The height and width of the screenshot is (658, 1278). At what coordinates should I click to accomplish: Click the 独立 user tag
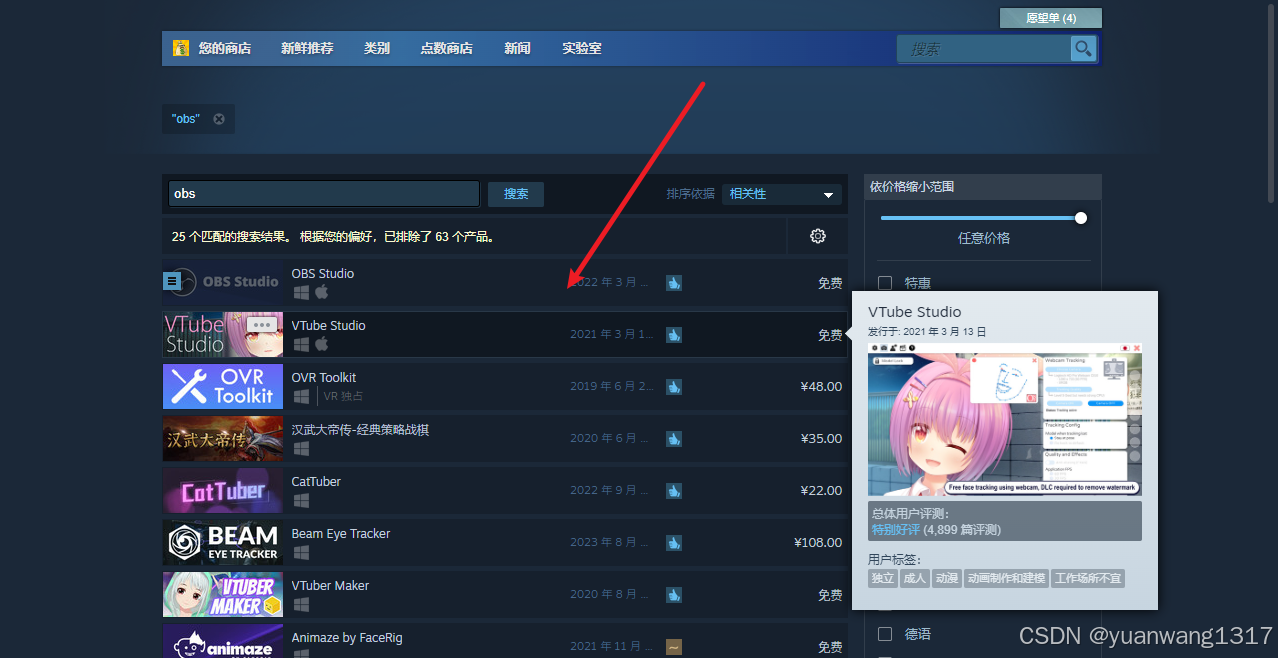pos(883,578)
